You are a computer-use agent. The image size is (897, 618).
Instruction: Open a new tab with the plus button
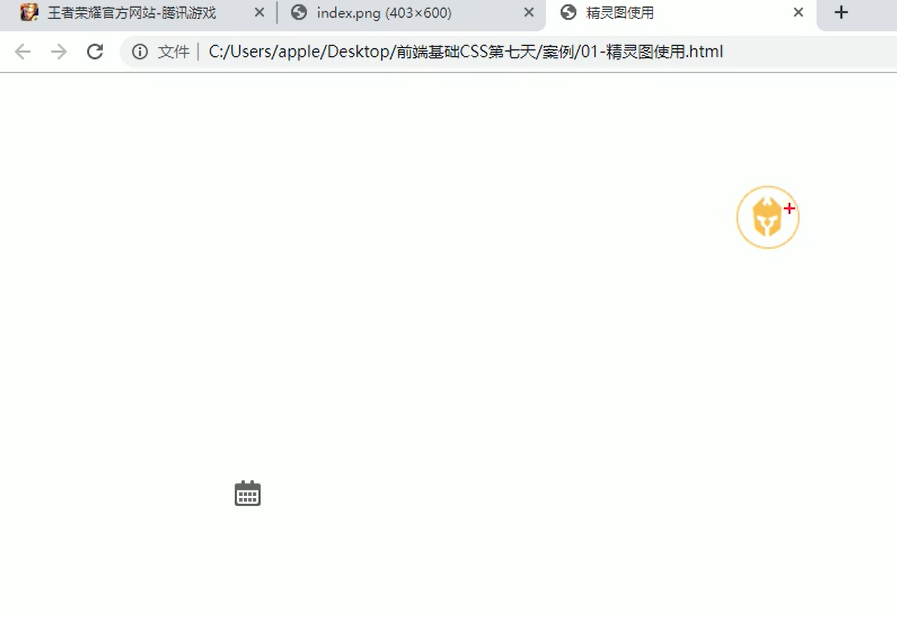pos(841,12)
